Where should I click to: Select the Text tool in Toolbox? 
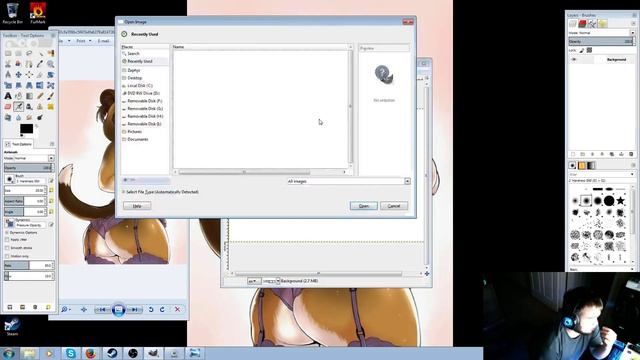pyautogui.click(x=8, y=96)
